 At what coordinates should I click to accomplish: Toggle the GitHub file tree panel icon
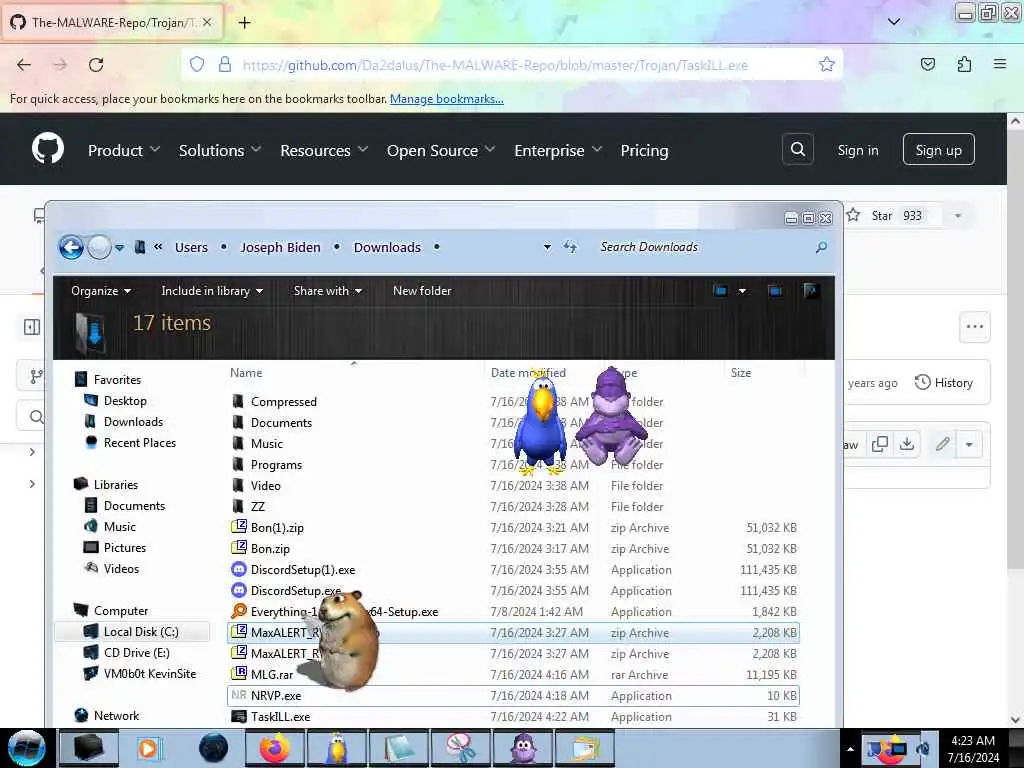point(31,327)
